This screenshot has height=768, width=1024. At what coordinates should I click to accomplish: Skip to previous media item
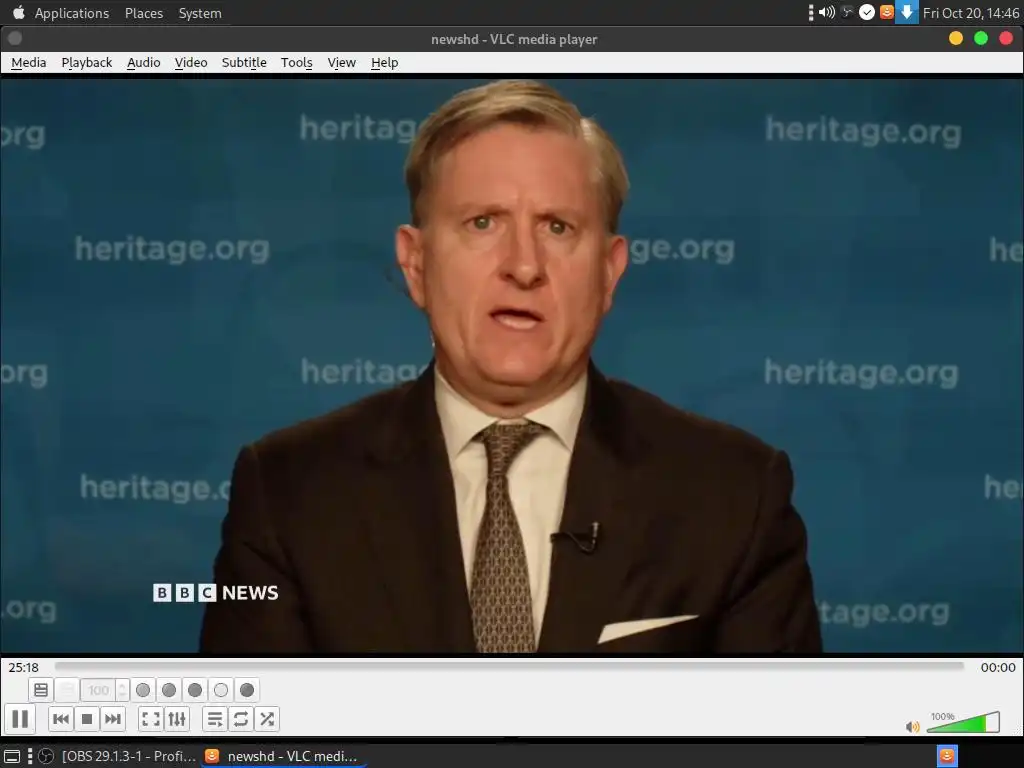pyautogui.click(x=61, y=719)
